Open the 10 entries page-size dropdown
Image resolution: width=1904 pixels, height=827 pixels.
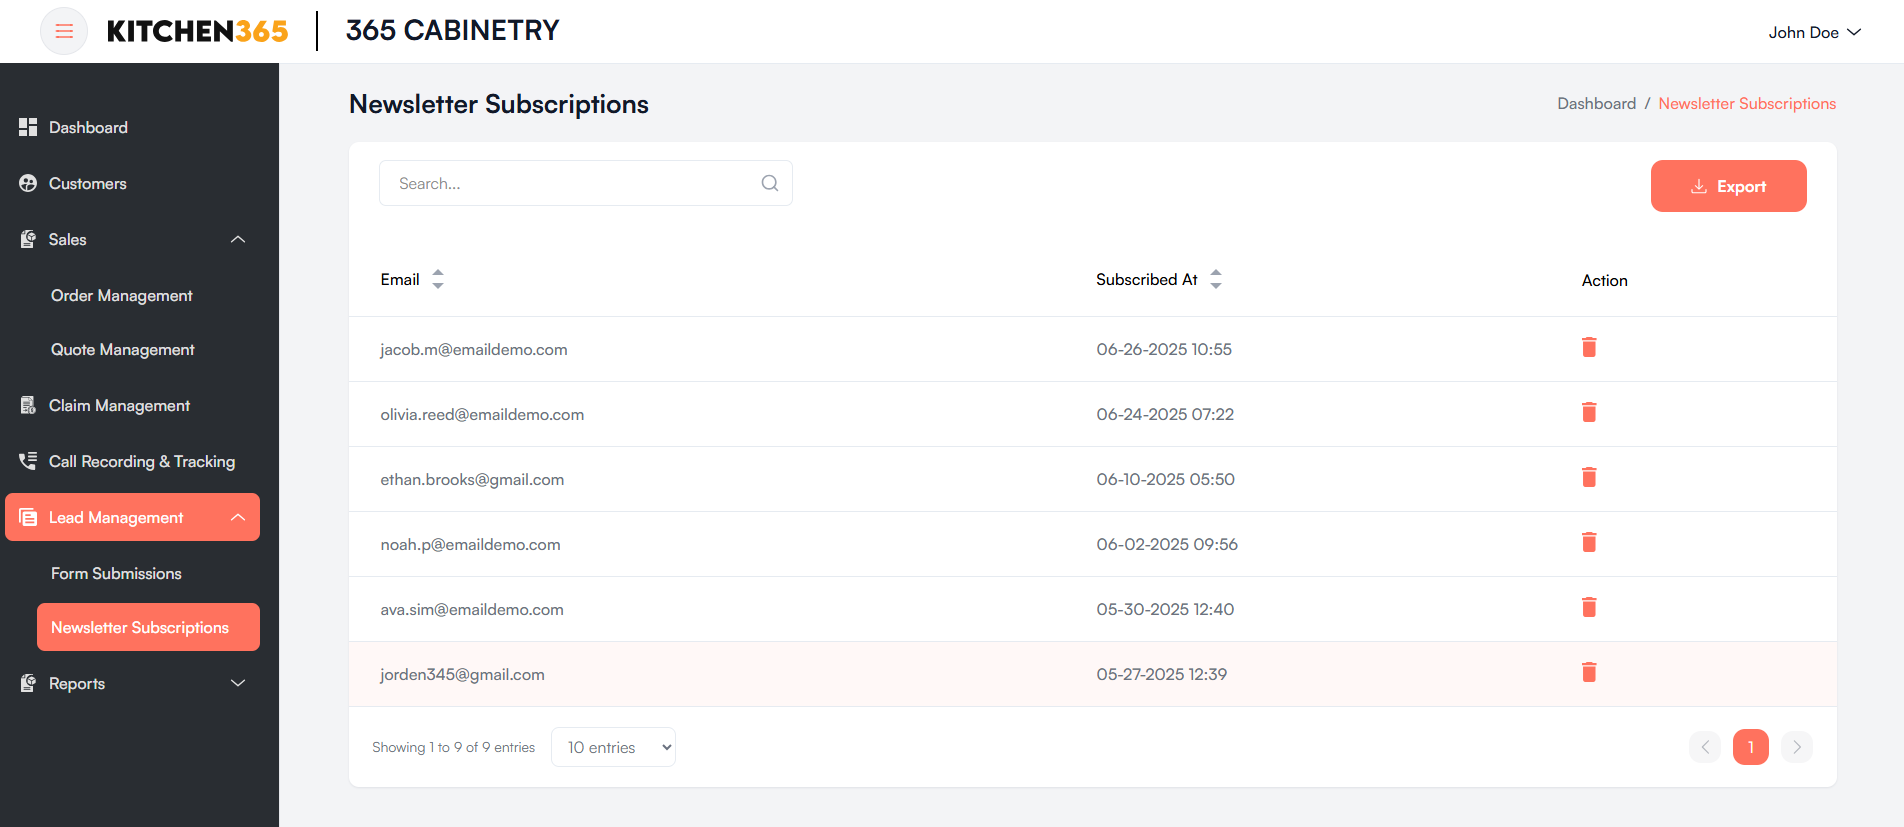click(x=613, y=747)
